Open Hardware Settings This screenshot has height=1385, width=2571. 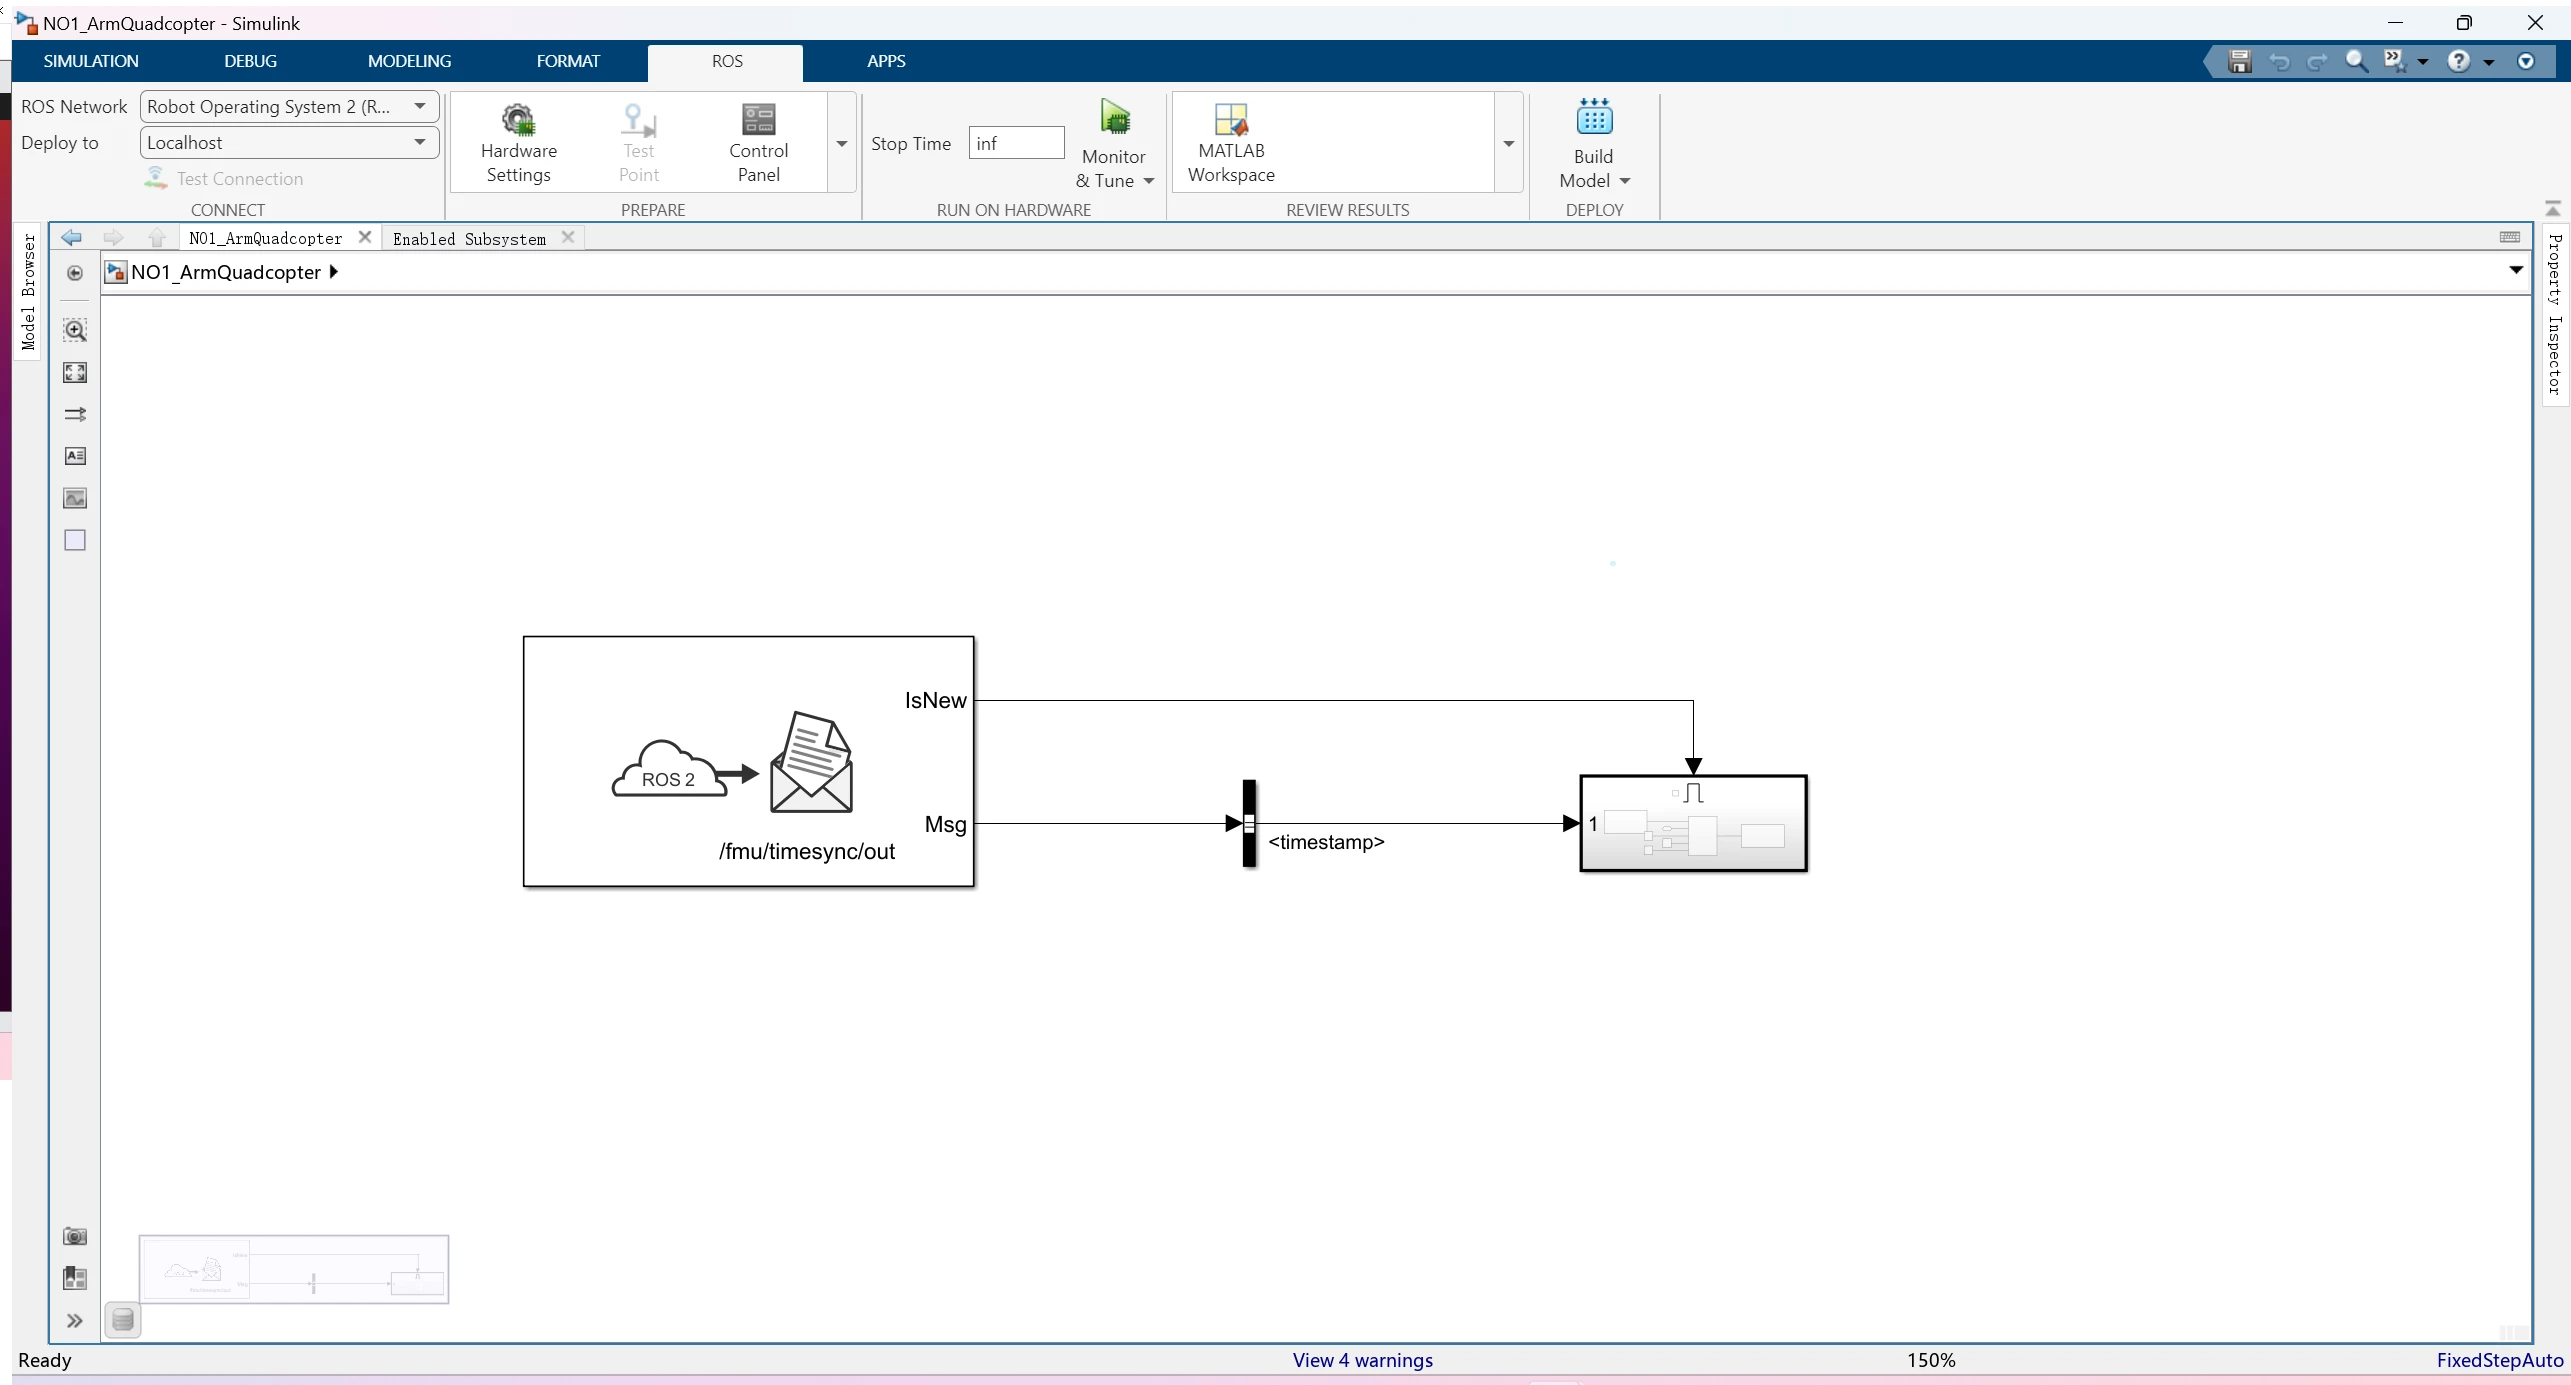point(518,143)
